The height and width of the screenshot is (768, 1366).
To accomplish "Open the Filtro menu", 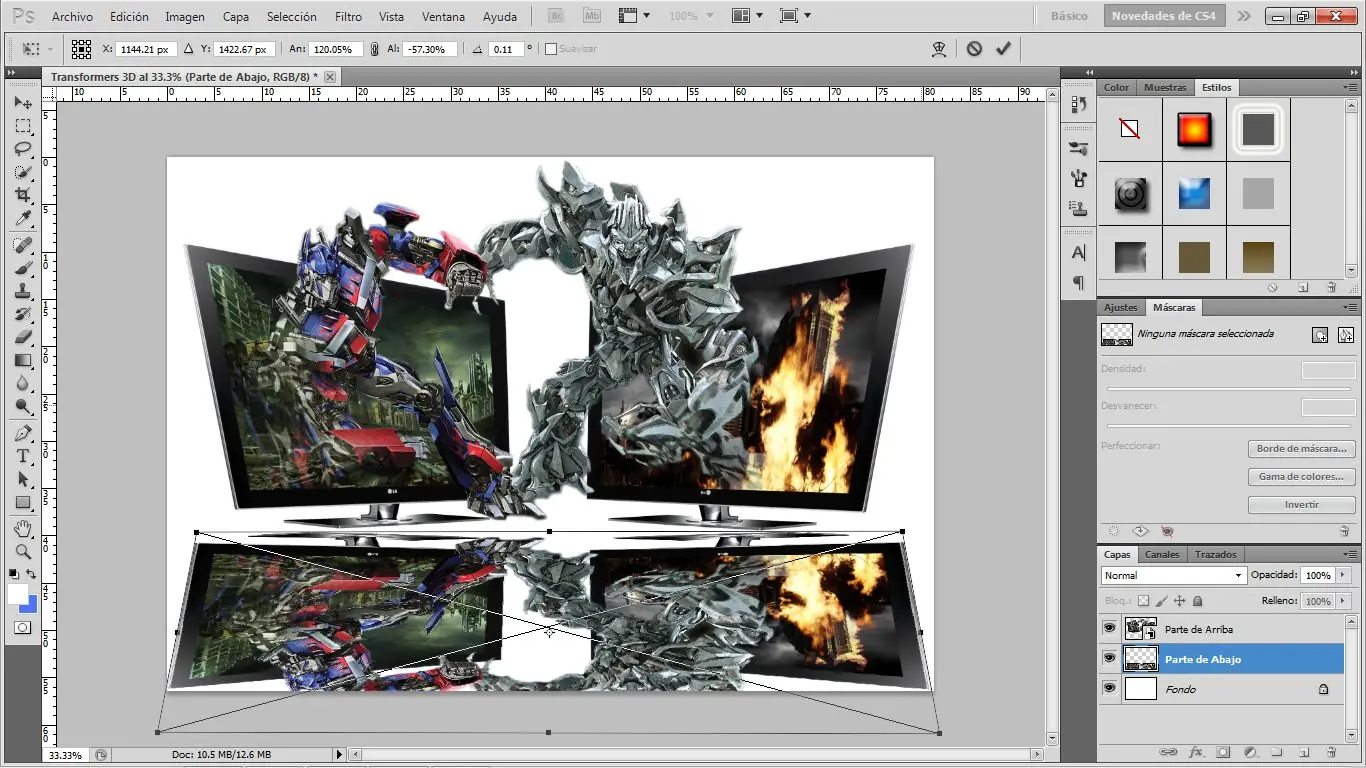I will pyautogui.click(x=349, y=17).
